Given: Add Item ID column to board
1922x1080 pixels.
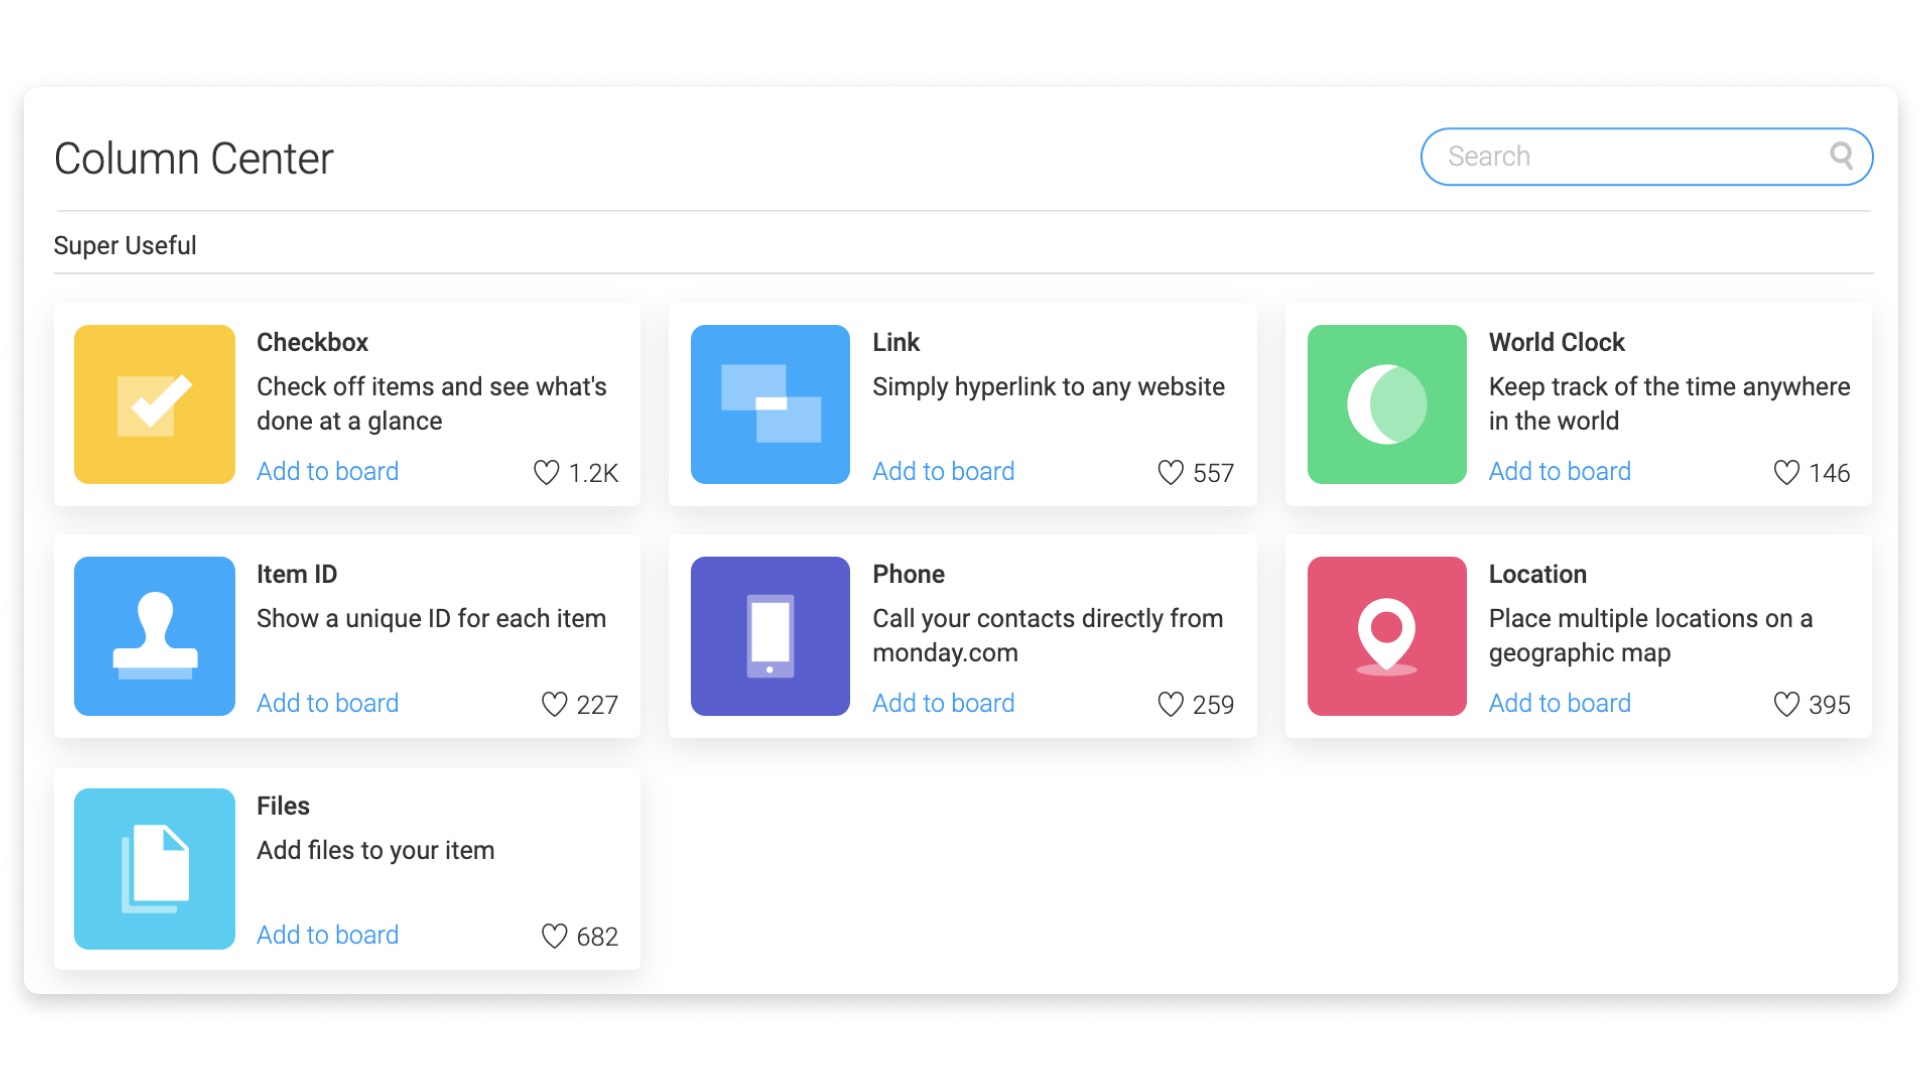Looking at the screenshot, I should coord(327,703).
